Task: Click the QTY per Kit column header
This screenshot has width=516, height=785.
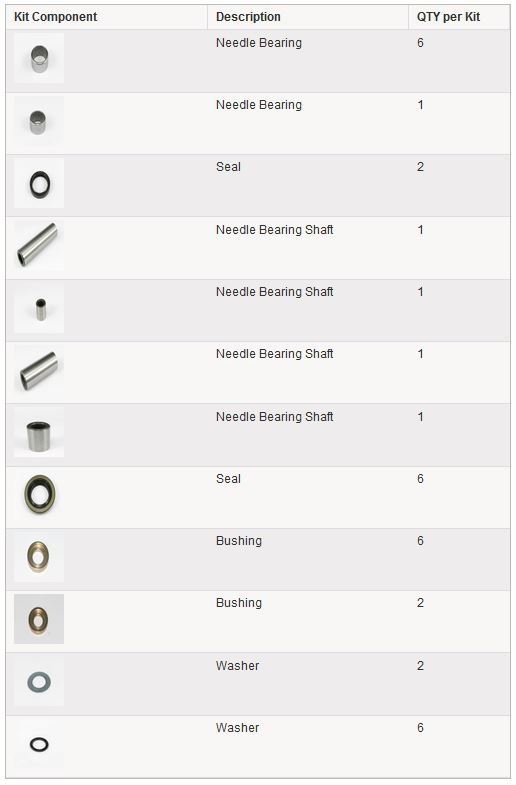Action: point(448,17)
